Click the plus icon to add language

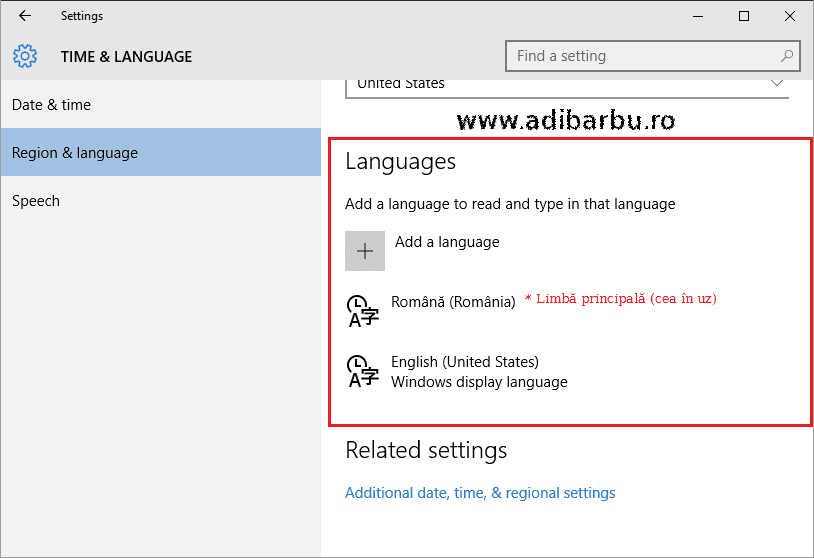pos(365,251)
